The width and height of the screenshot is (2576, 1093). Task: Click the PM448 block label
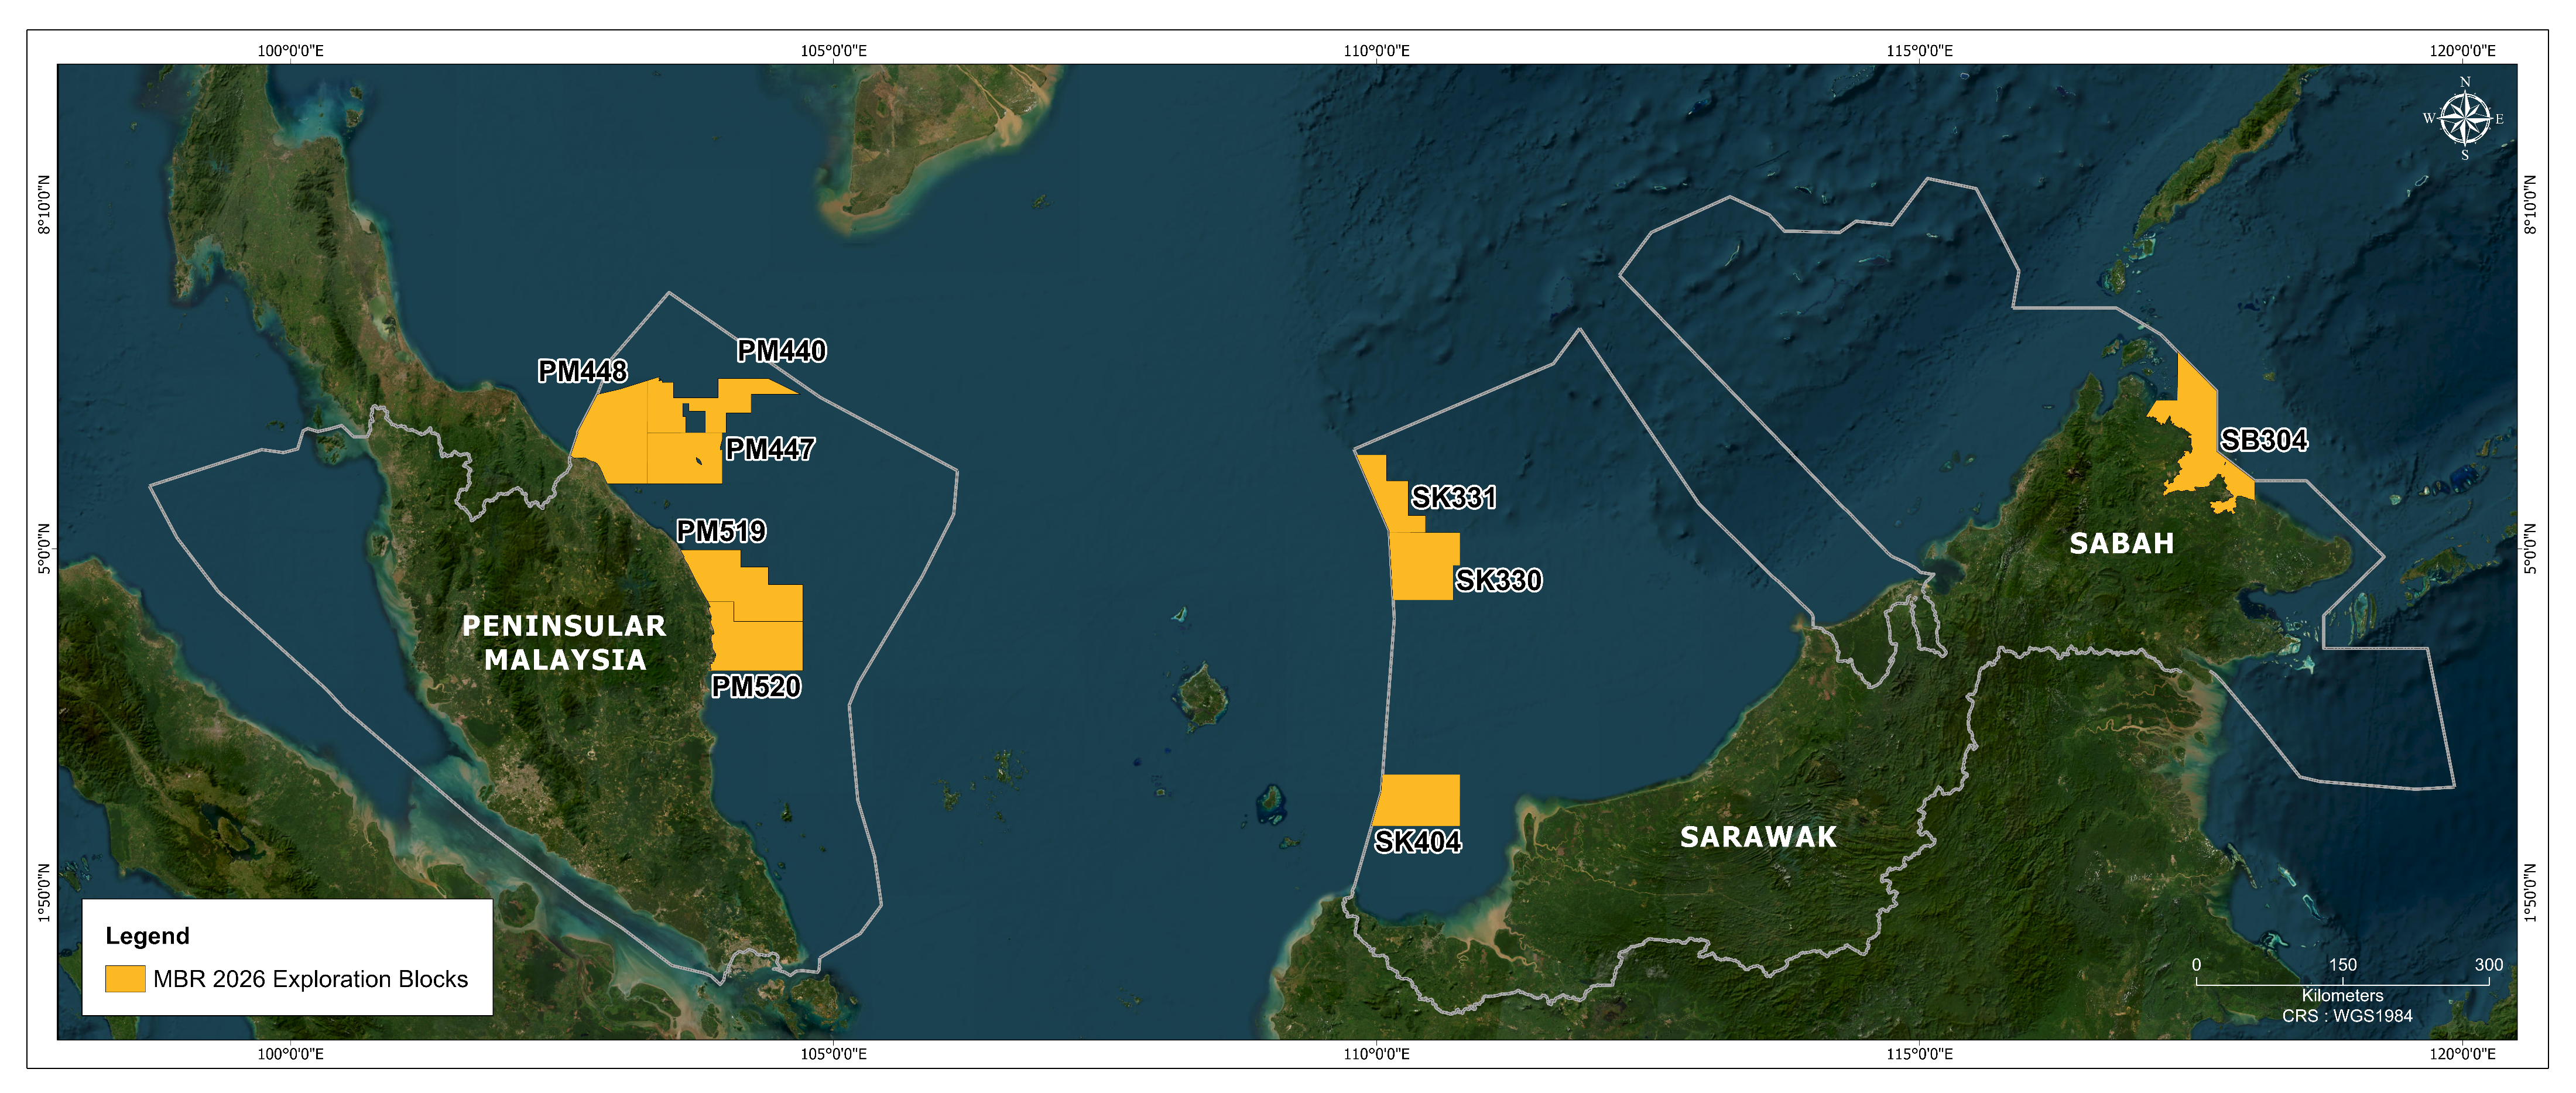click(x=582, y=371)
